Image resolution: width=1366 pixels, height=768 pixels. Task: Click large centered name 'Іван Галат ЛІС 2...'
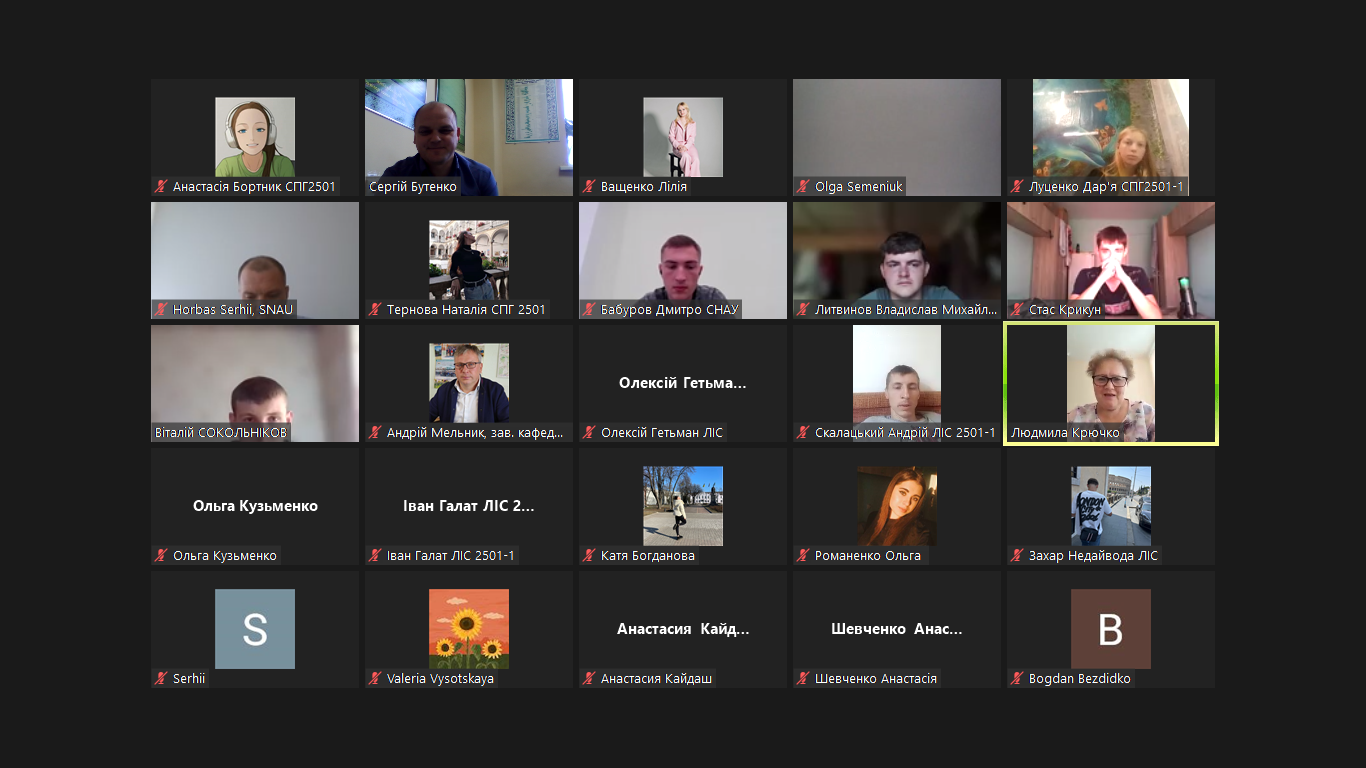pos(469,506)
